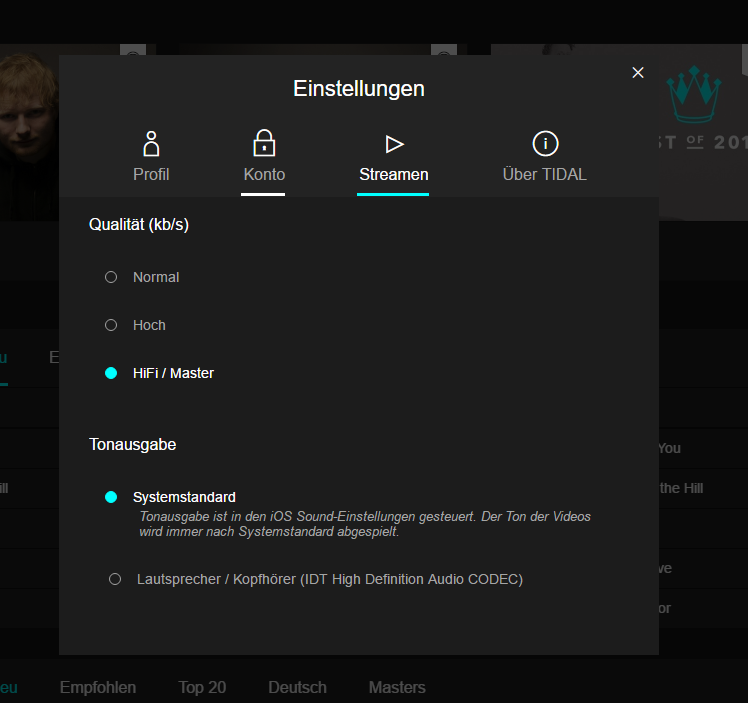Choose Lautsprecher / Kopfhörer output radio button
The width and height of the screenshot is (748, 703).
pyautogui.click(x=115, y=579)
